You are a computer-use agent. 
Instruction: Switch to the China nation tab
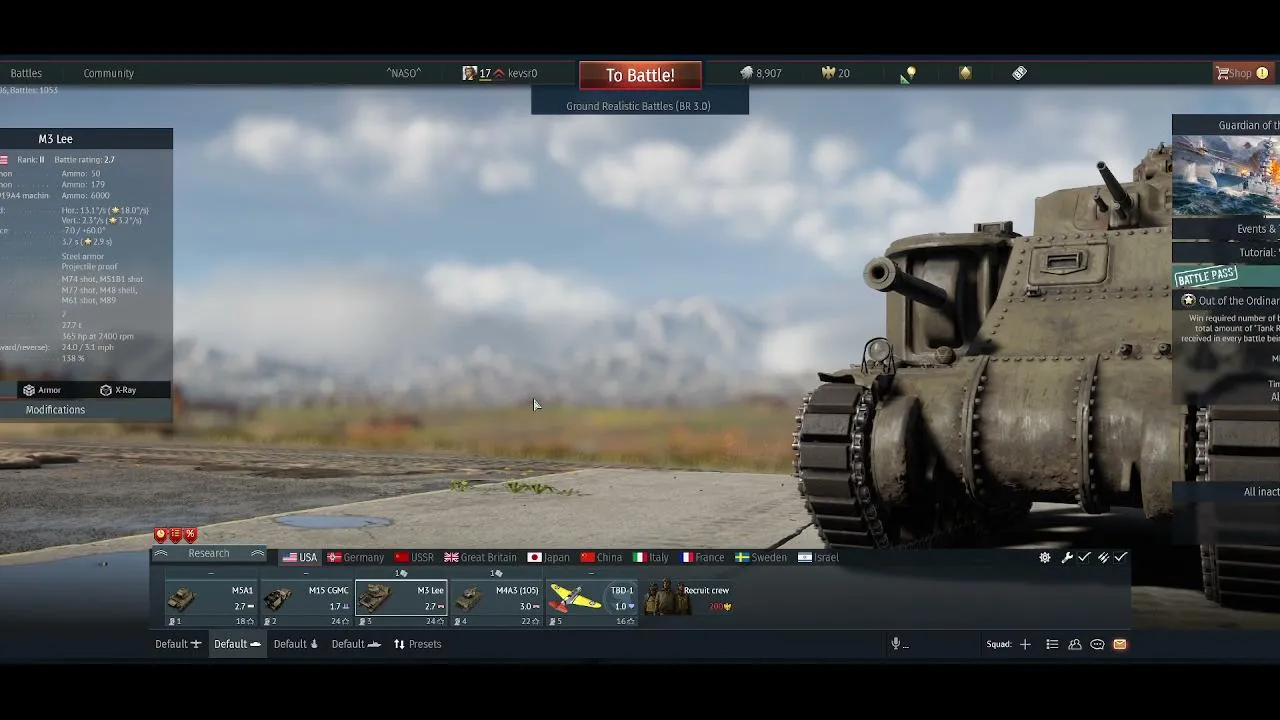click(x=601, y=558)
